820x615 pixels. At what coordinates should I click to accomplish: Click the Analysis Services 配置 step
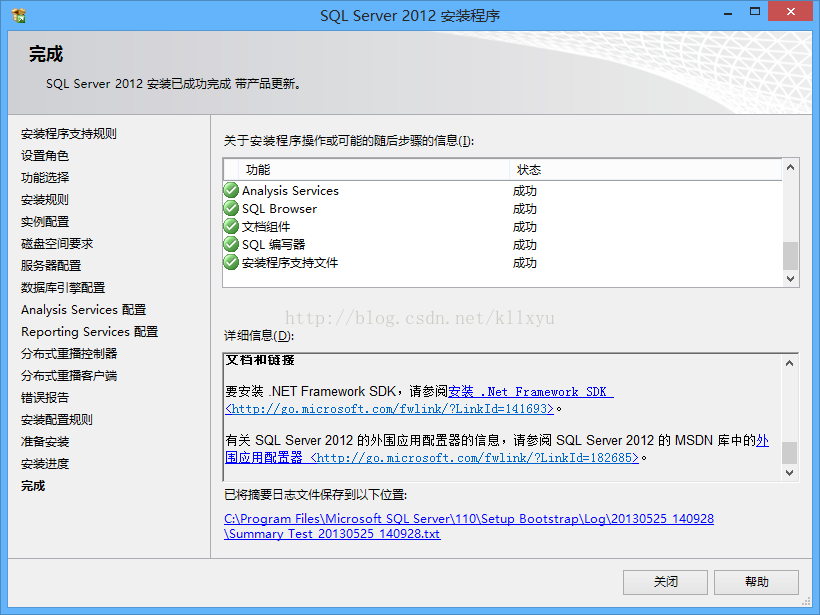(x=84, y=310)
